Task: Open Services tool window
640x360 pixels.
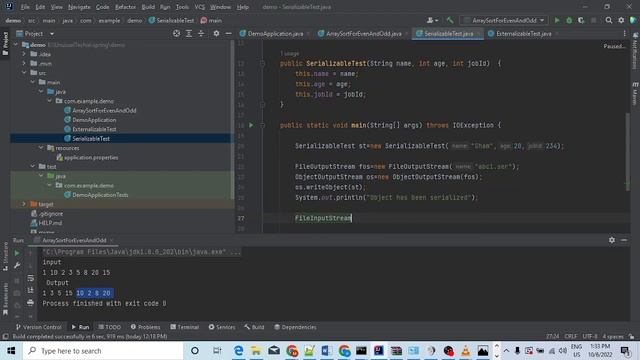Action: 222,327
